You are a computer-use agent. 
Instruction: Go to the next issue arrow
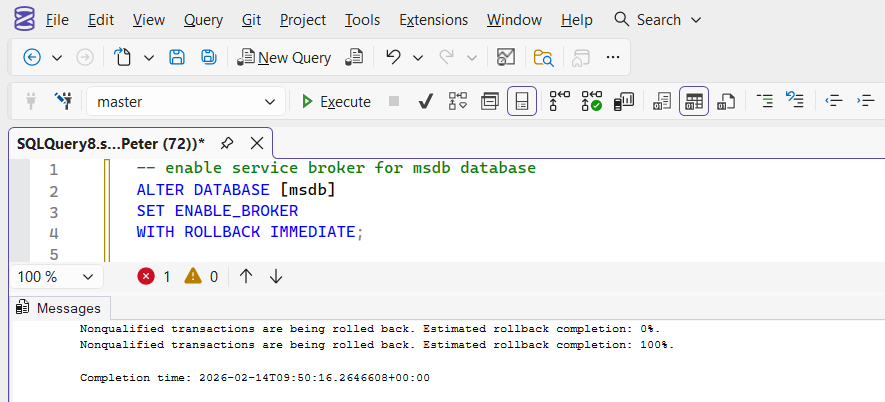(x=275, y=276)
